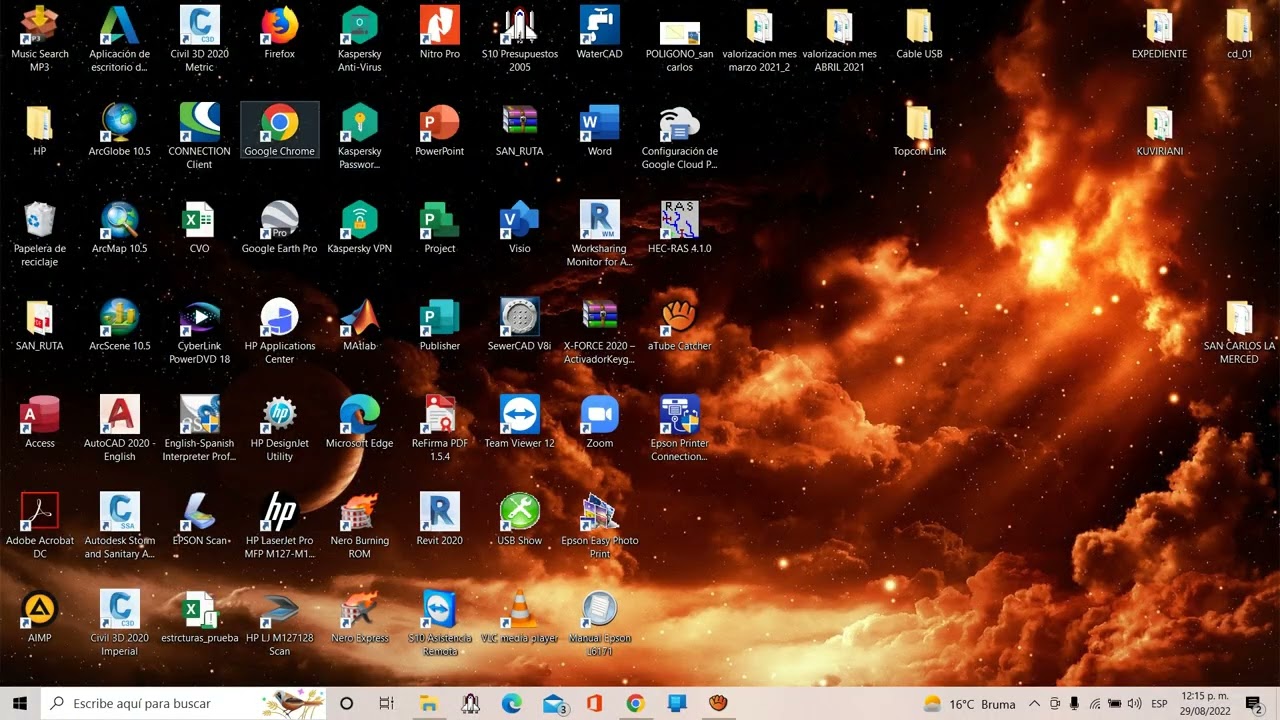Select the Civil 3D 2020 Metric shortcut
This screenshot has width=1280, height=720.
200,39
